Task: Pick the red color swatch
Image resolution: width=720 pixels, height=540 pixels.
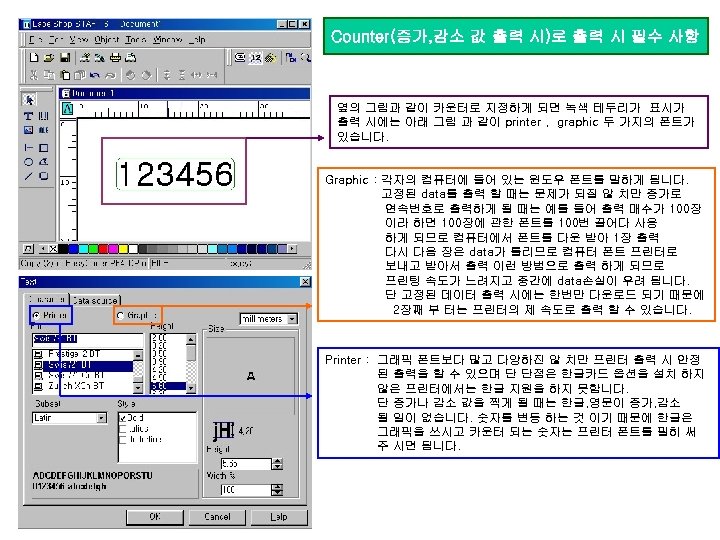Action: [x=103, y=249]
